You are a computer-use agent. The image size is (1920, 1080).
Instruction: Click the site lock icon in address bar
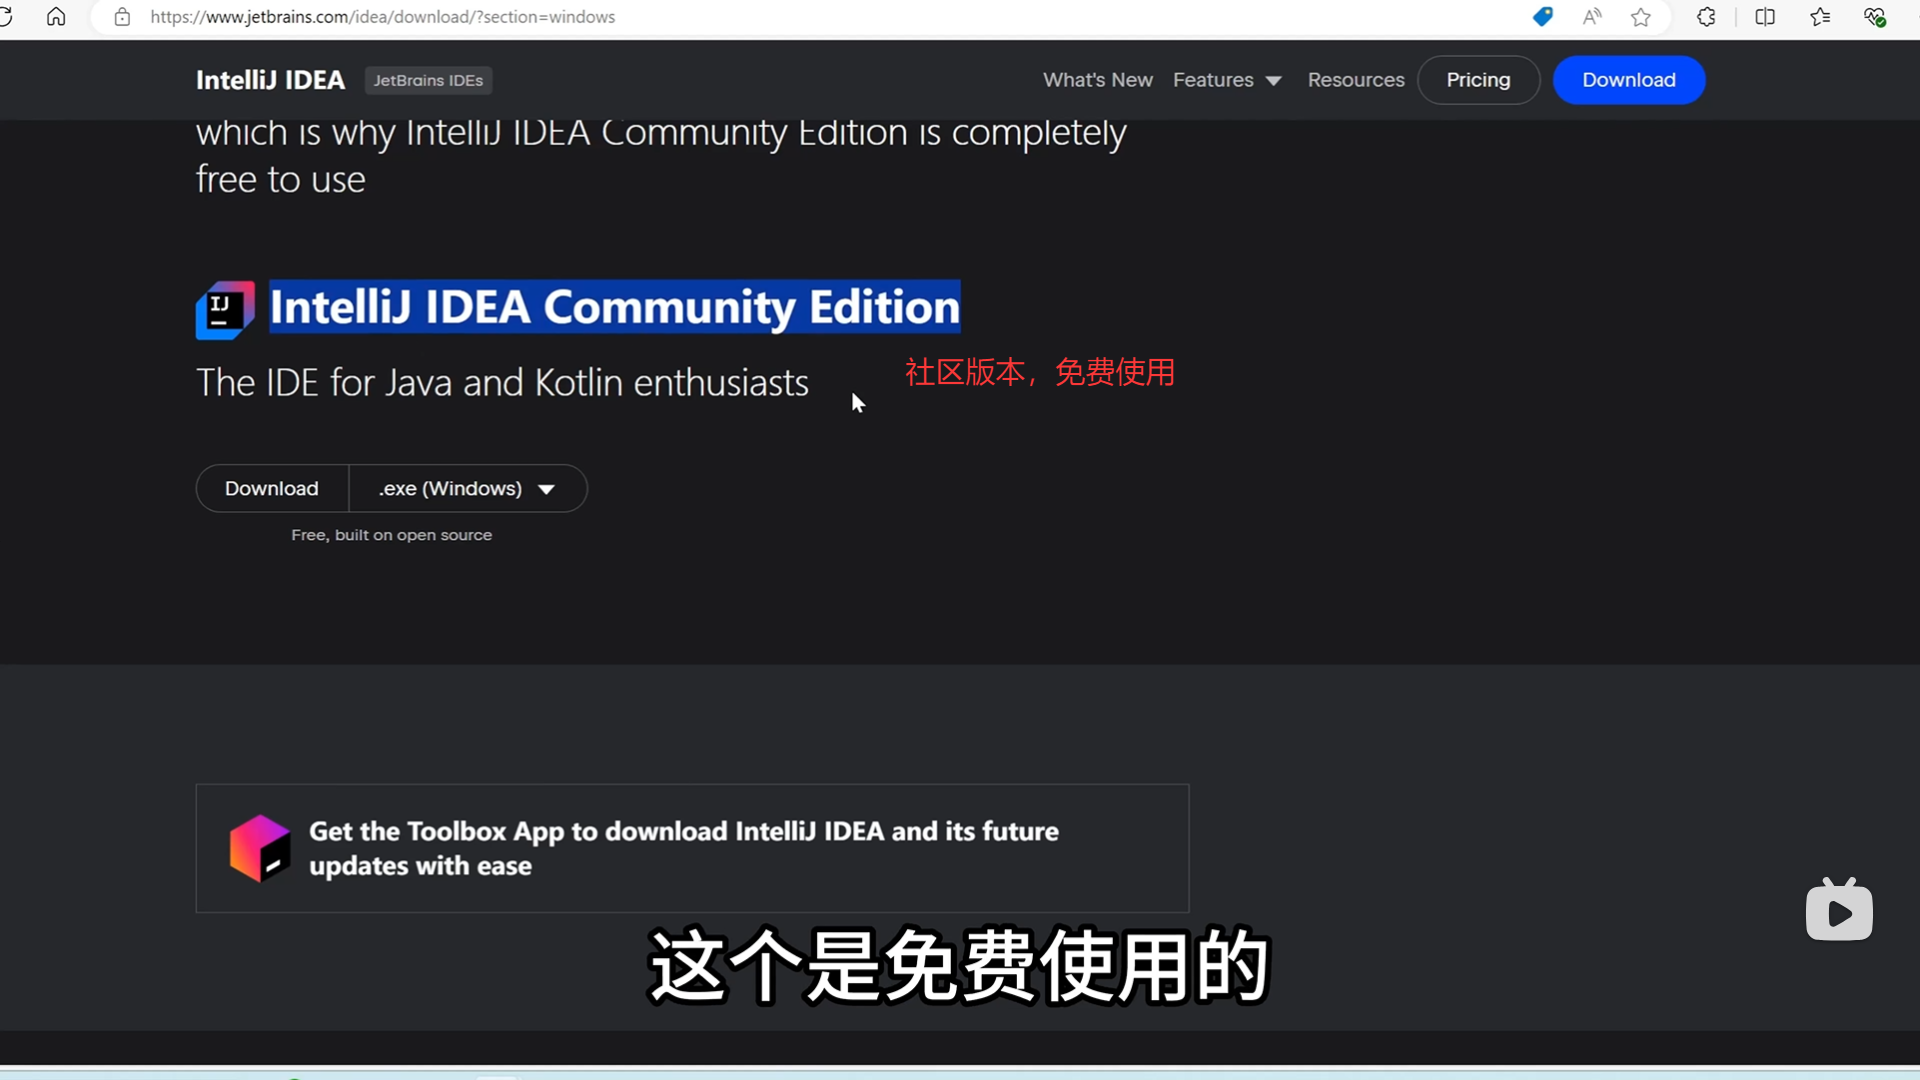click(122, 17)
